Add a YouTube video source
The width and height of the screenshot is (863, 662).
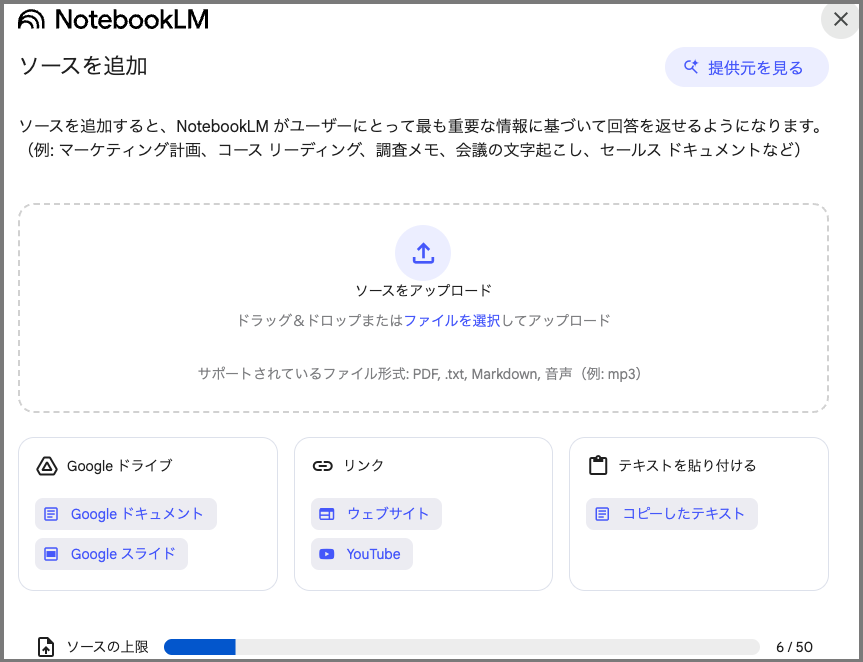(x=362, y=554)
